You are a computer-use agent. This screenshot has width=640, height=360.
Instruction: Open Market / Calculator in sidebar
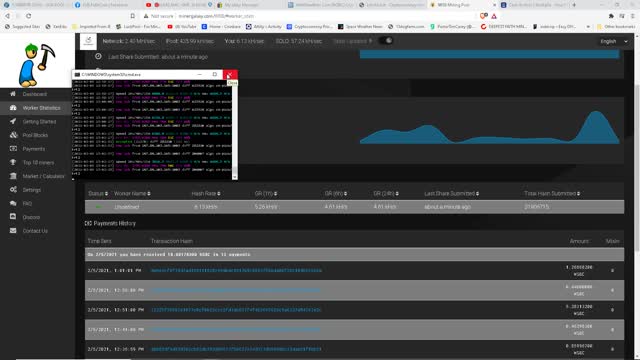click(x=43, y=176)
